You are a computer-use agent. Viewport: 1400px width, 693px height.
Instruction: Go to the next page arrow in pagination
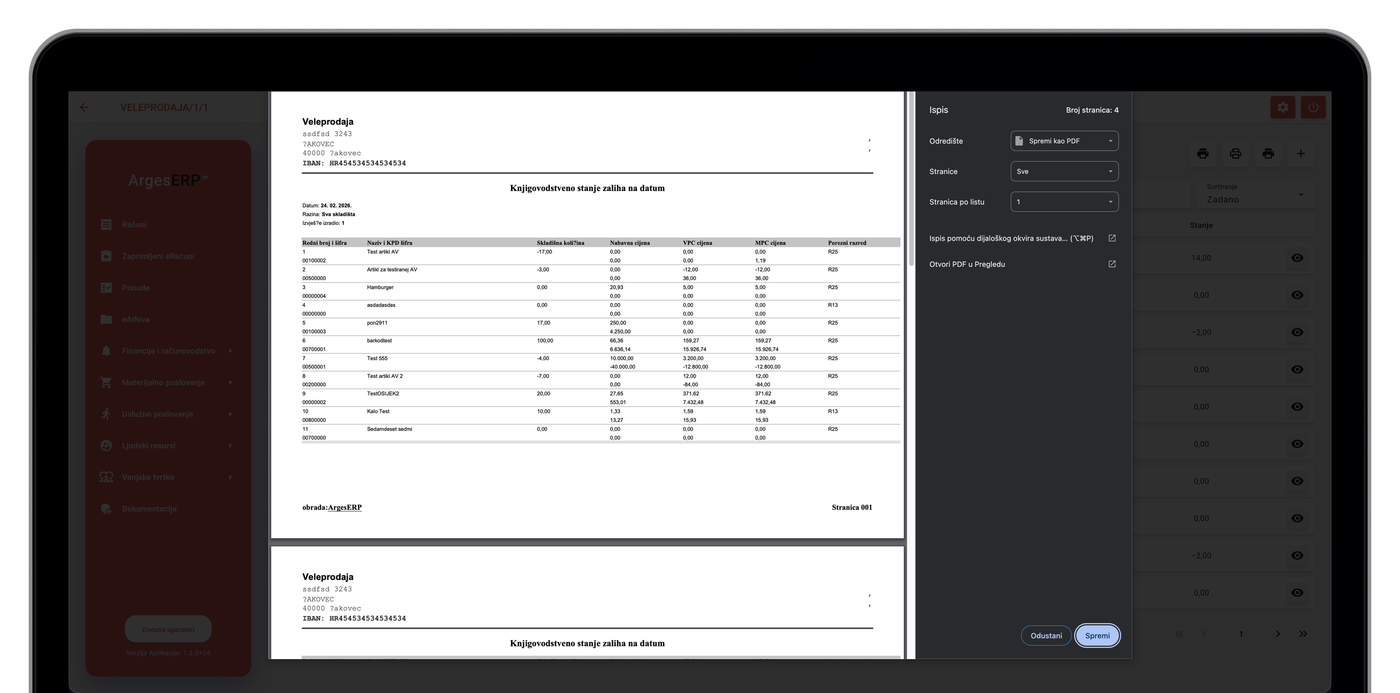[x=1277, y=634]
